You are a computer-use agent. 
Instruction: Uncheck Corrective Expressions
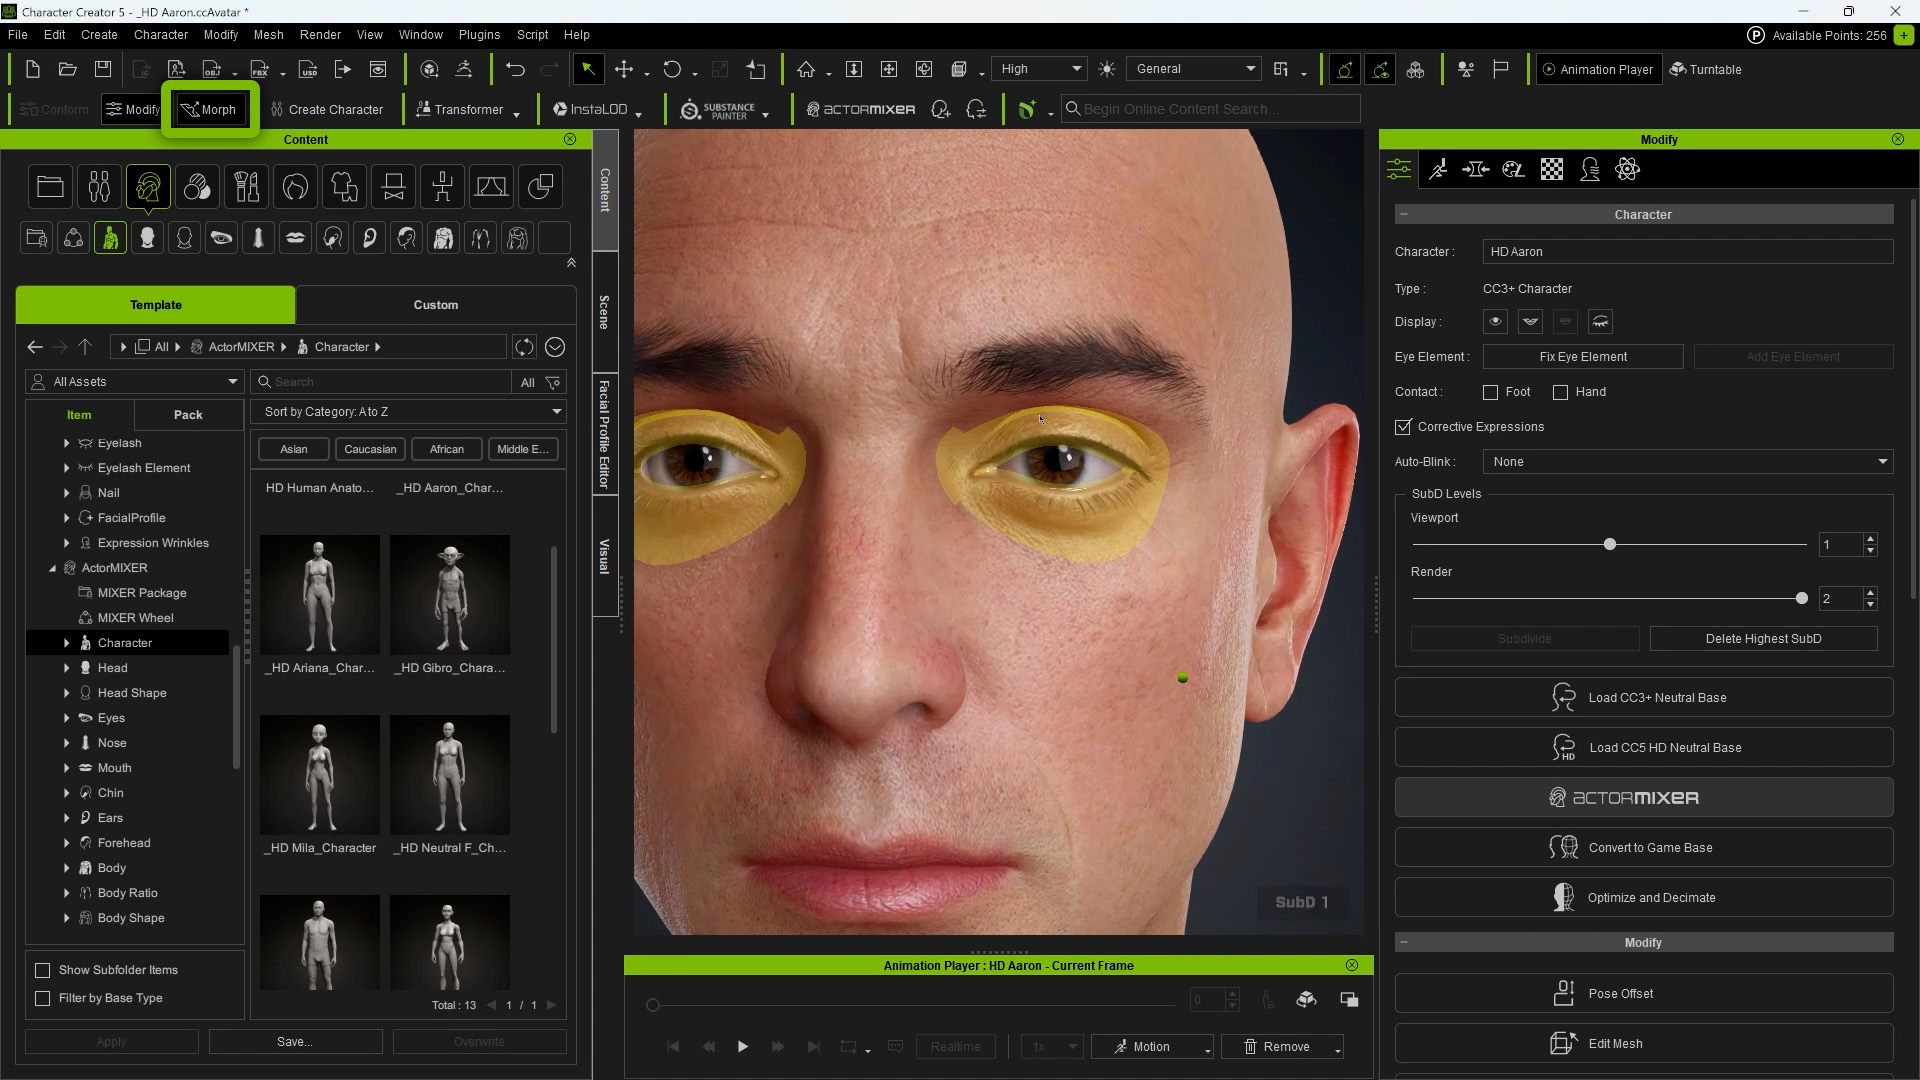pyautogui.click(x=1403, y=427)
